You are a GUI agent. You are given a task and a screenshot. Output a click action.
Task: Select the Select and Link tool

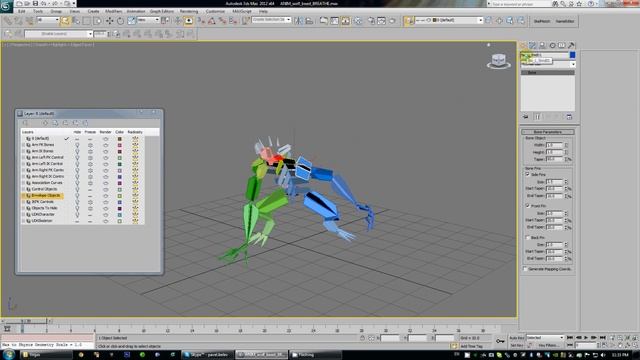coord(7,20)
